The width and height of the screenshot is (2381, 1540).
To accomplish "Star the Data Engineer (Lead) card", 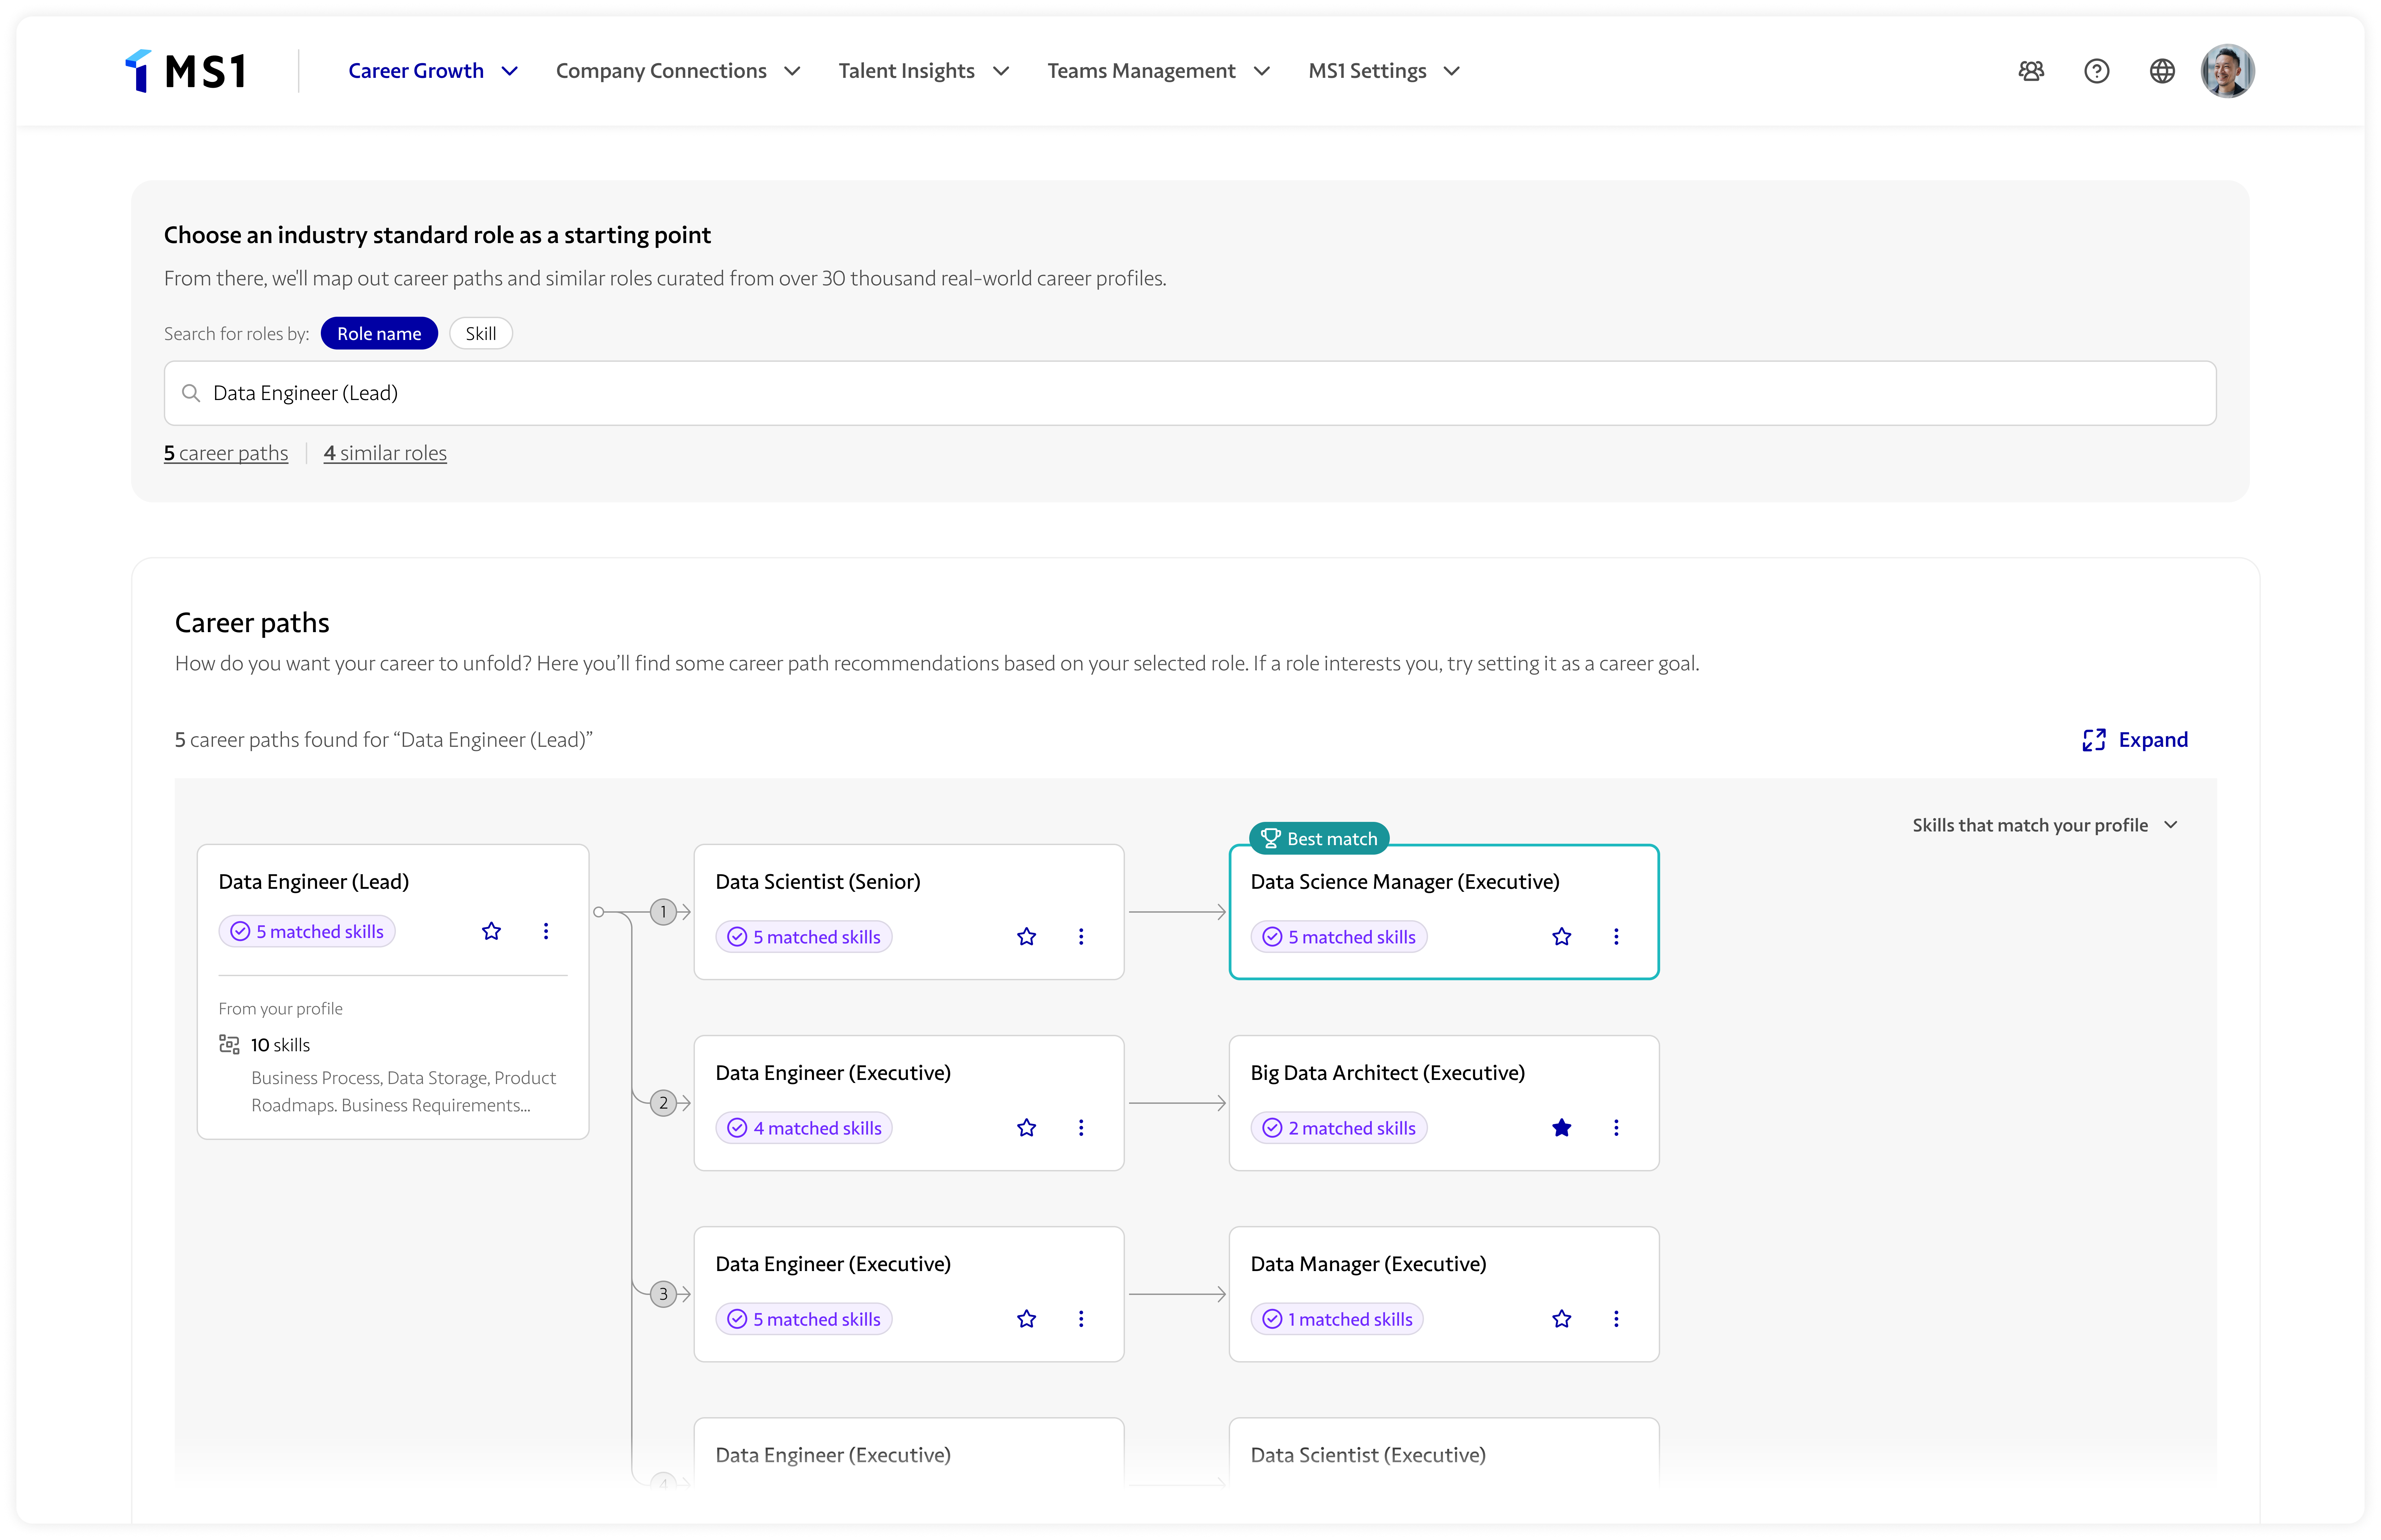I will [491, 931].
